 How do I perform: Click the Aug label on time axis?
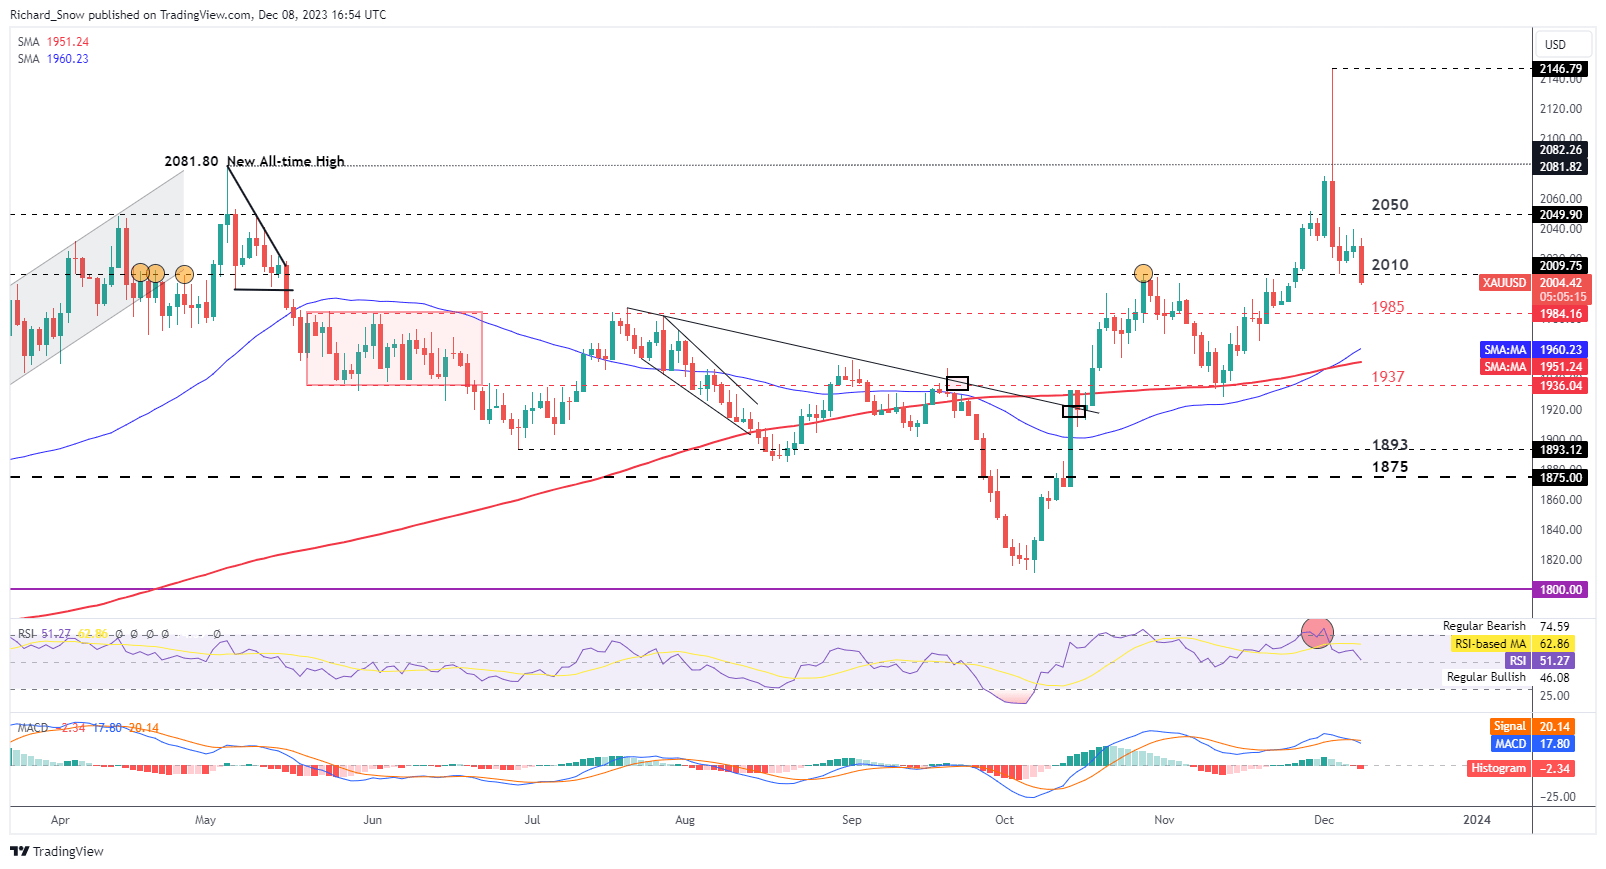685,820
